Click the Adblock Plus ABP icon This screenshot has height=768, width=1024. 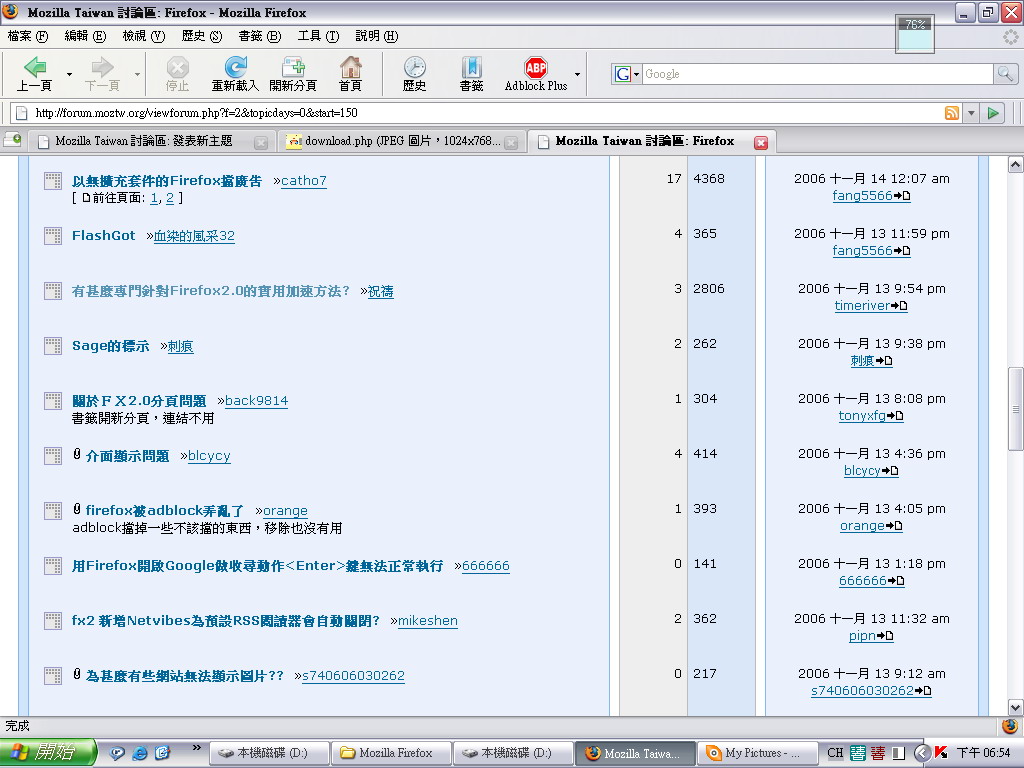click(536, 69)
